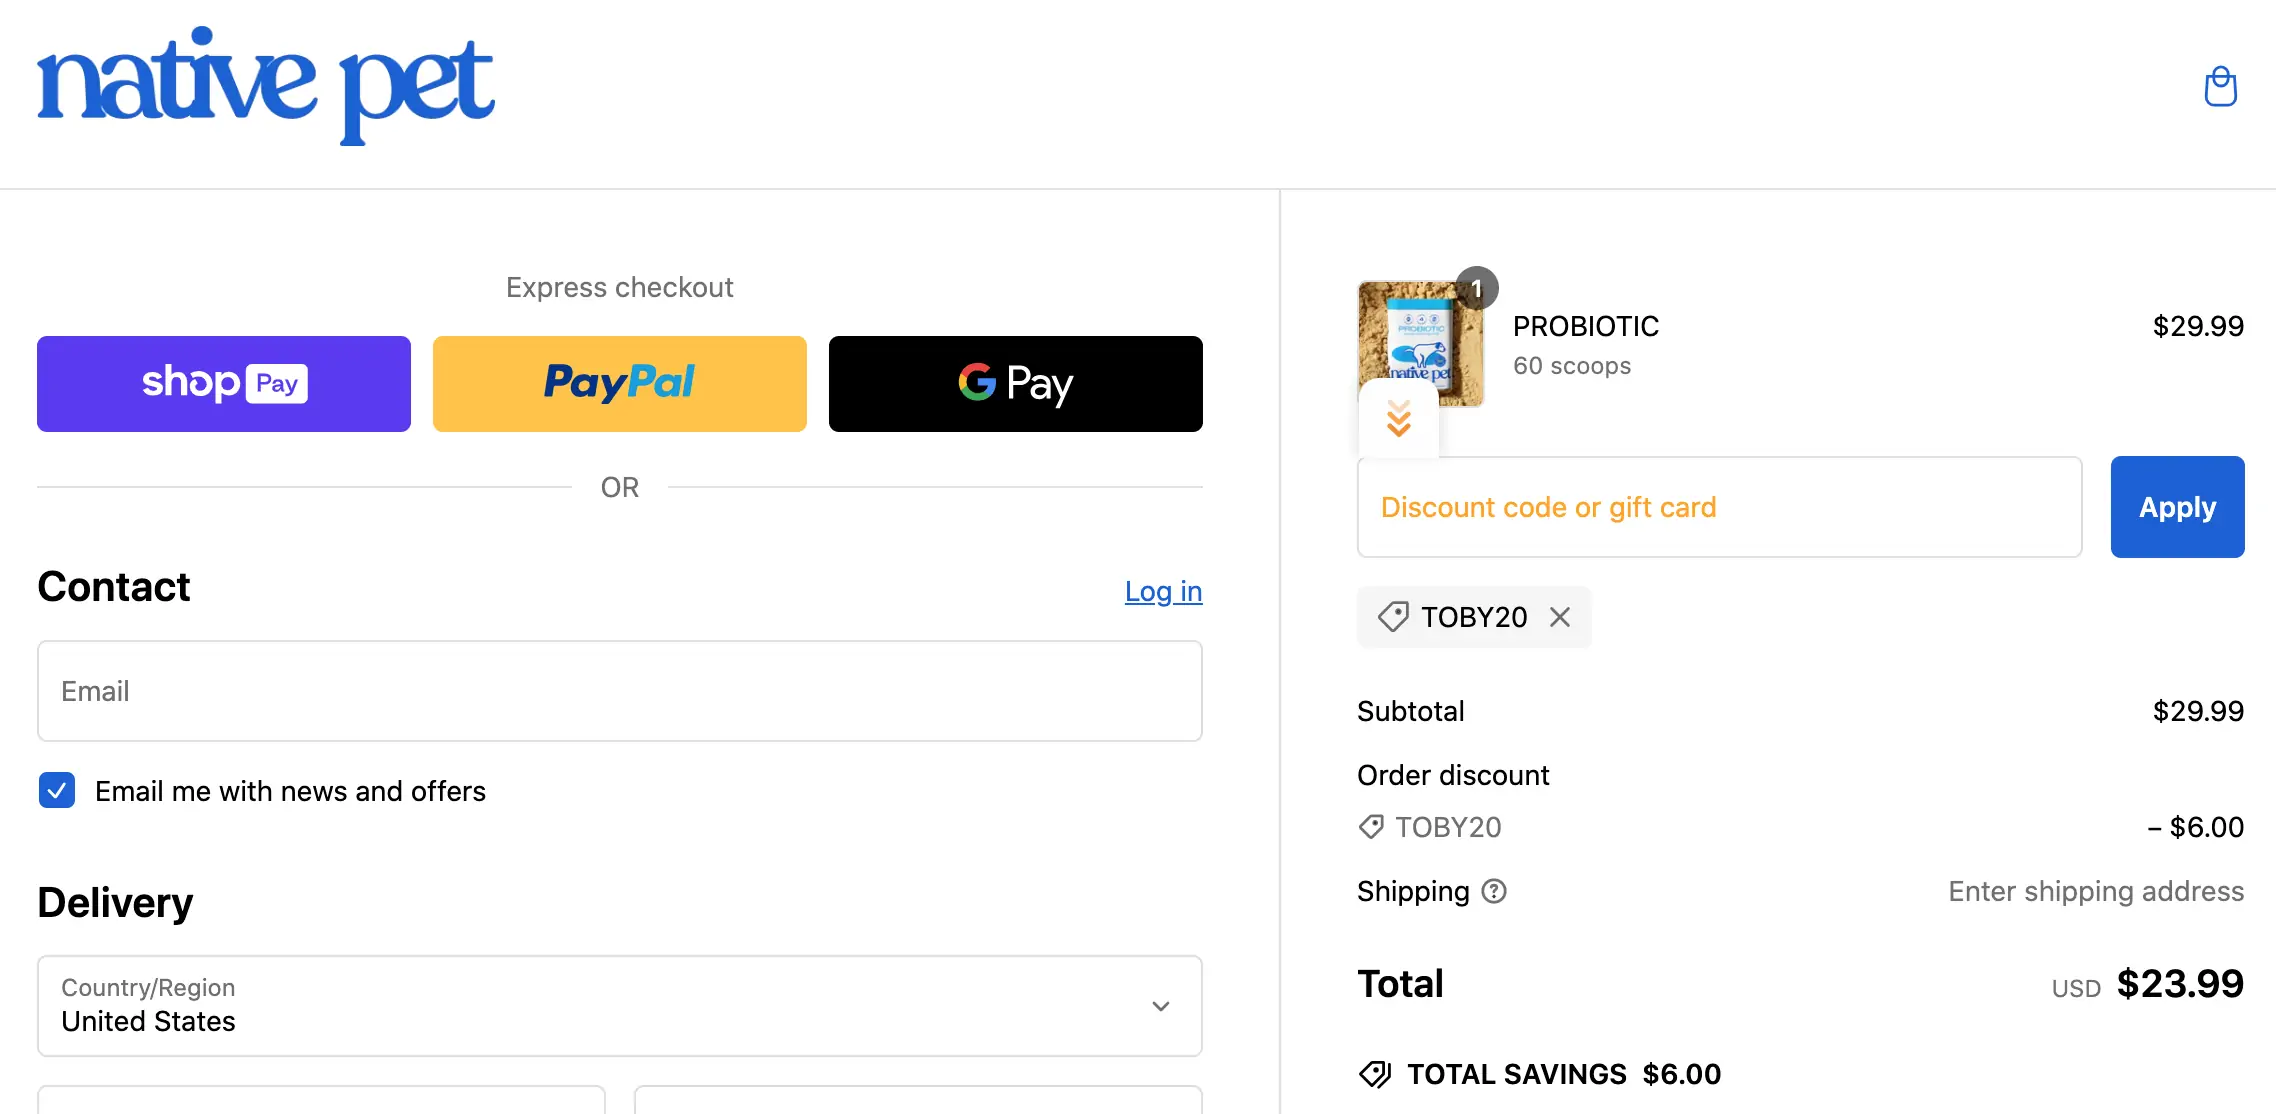Pay with Shop Pay express checkout
Image resolution: width=2276 pixels, height=1114 pixels.
click(224, 384)
